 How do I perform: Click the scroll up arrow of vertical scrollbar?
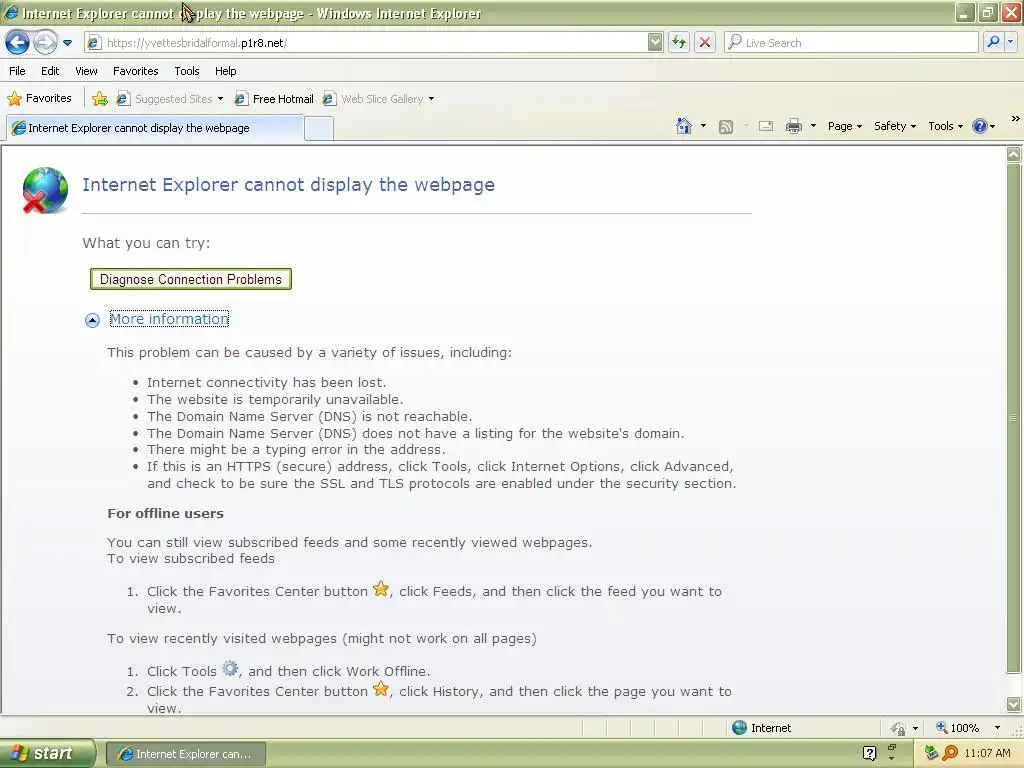click(x=1014, y=154)
